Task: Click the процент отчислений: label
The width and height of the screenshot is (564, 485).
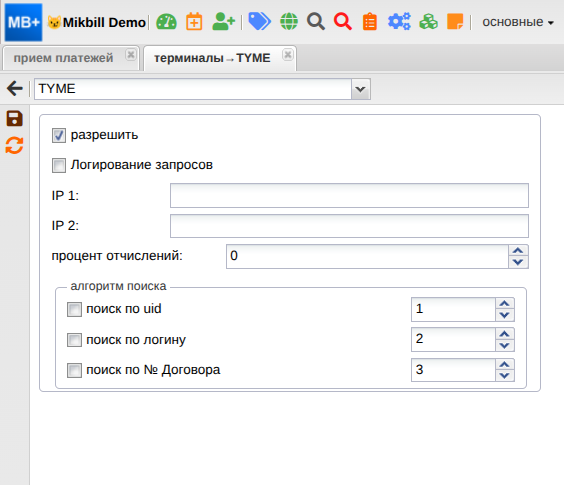Action: tap(117, 256)
